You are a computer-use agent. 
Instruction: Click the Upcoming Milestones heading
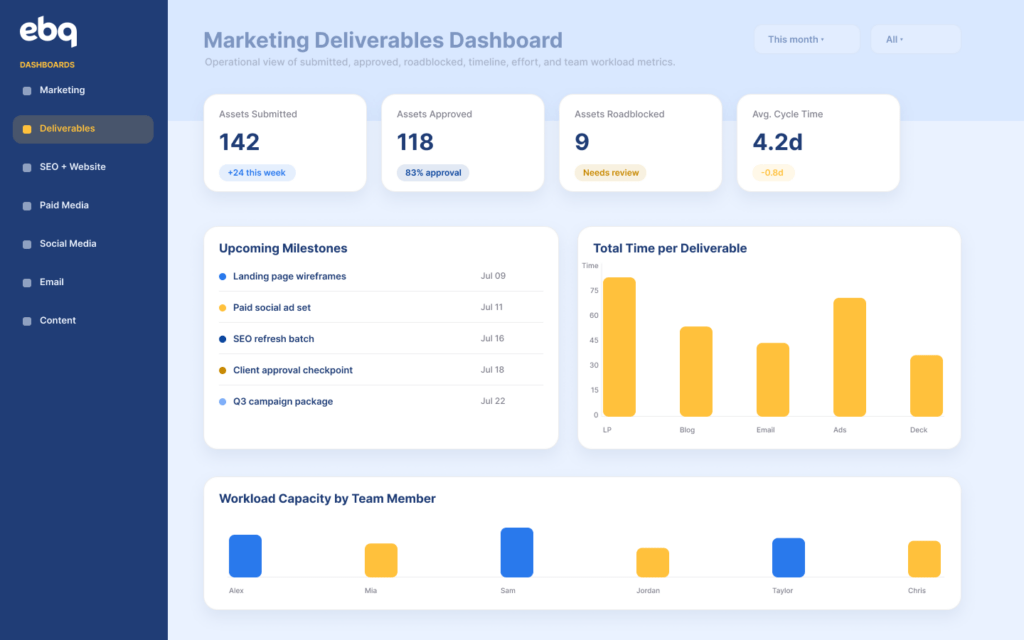click(x=283, y=248)
